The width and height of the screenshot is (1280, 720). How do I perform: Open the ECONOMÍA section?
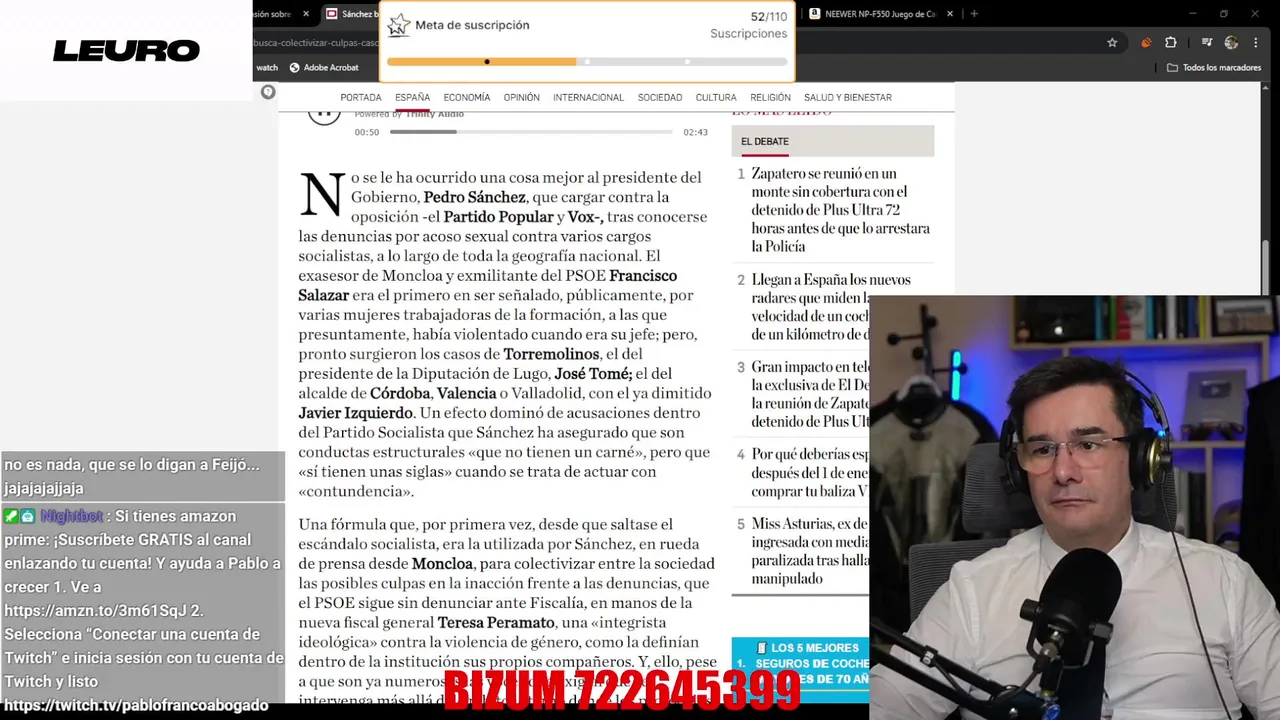click(467, 98)
